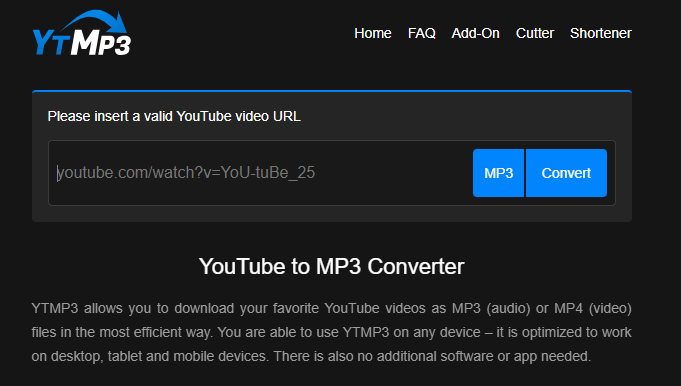Open the Cutter tool page

(x=535, y=33)
